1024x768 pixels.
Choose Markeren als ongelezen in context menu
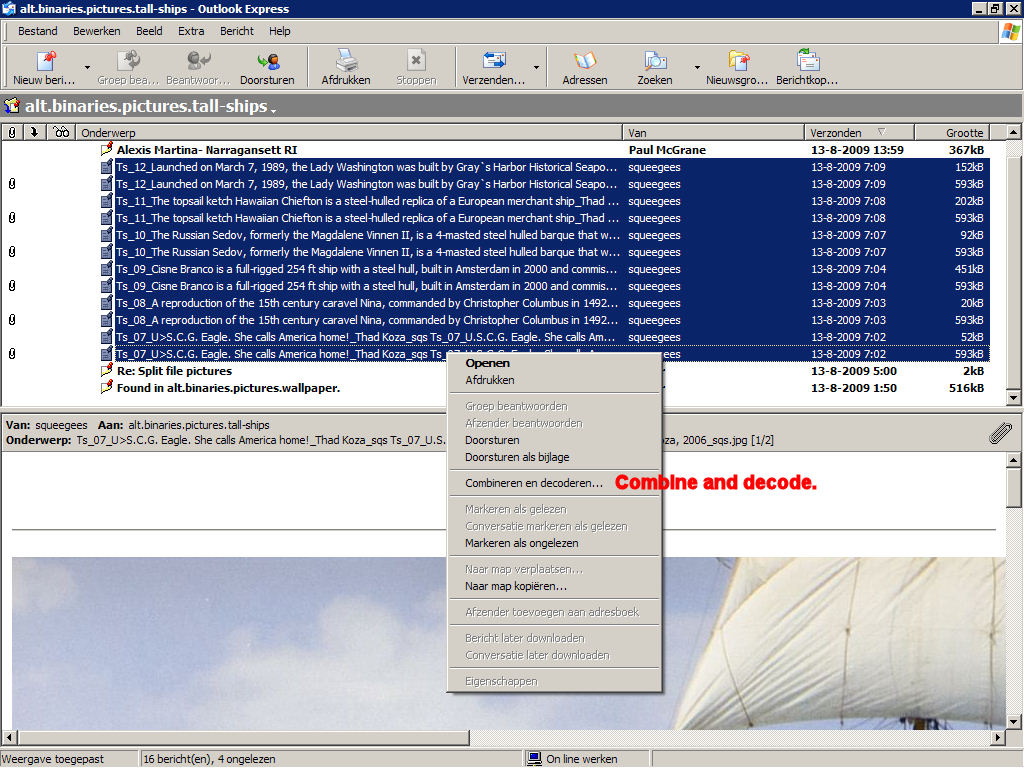(x=554, y=543)
